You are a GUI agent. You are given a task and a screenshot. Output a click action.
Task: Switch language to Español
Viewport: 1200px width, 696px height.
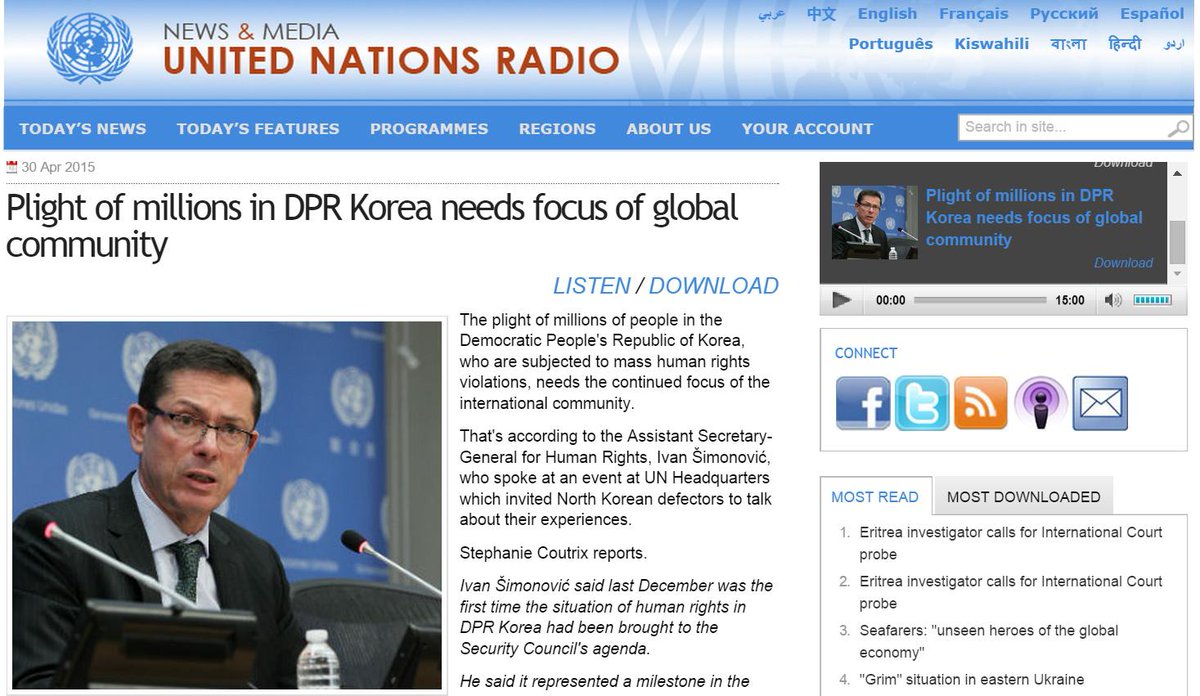coord(1152,14)
